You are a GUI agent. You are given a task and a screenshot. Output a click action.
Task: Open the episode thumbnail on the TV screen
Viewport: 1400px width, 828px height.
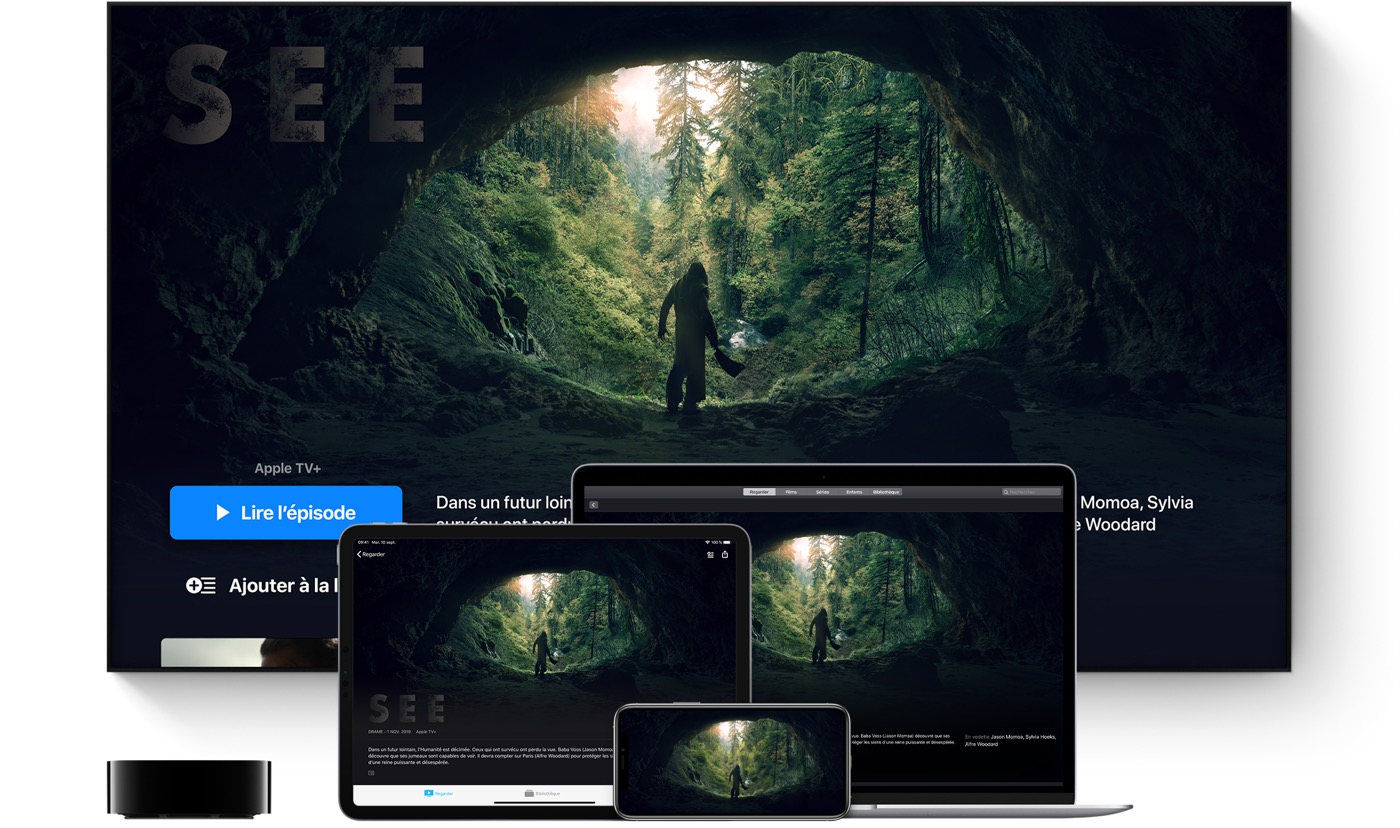click(250, 653)
